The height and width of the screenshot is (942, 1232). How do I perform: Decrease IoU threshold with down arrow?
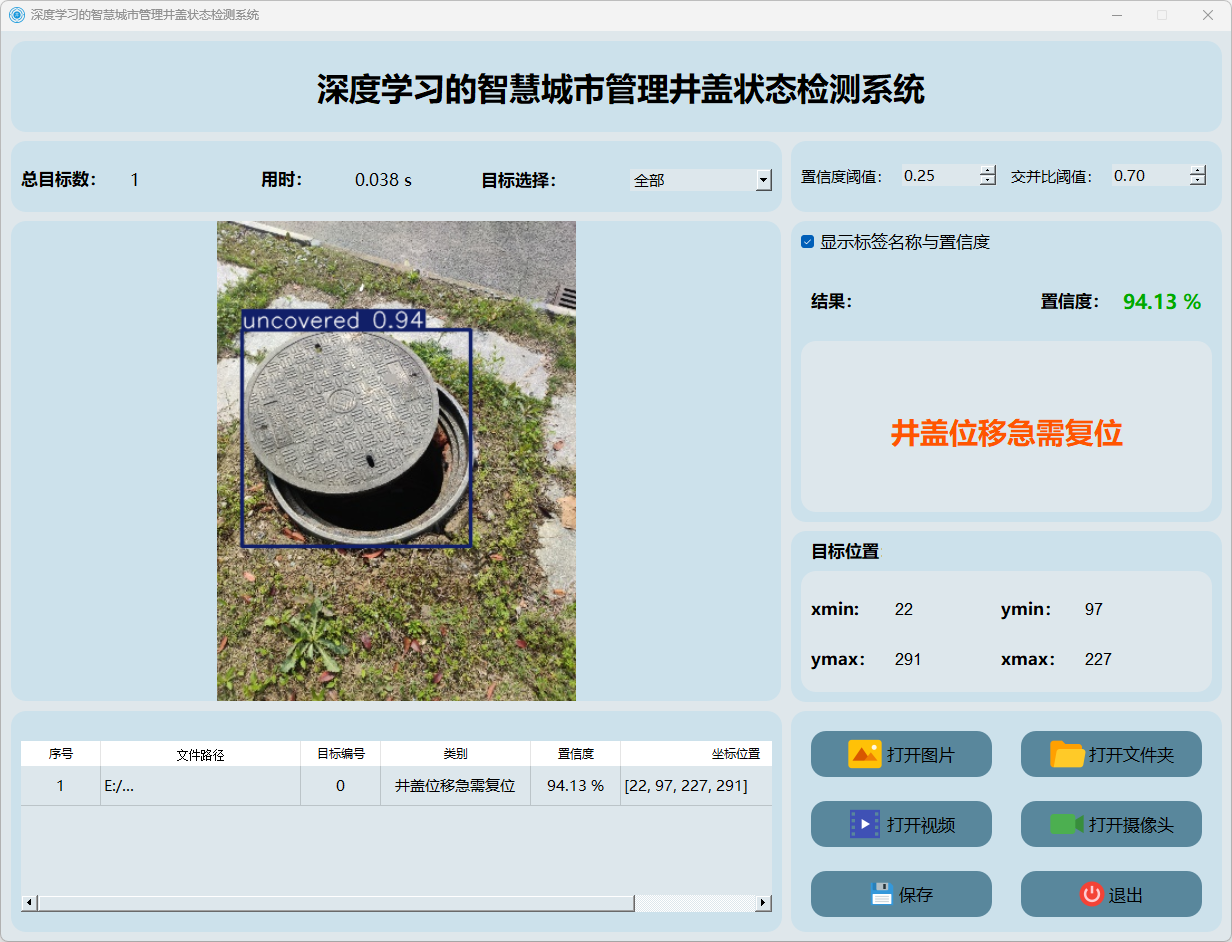click(x=1198, y=181)
